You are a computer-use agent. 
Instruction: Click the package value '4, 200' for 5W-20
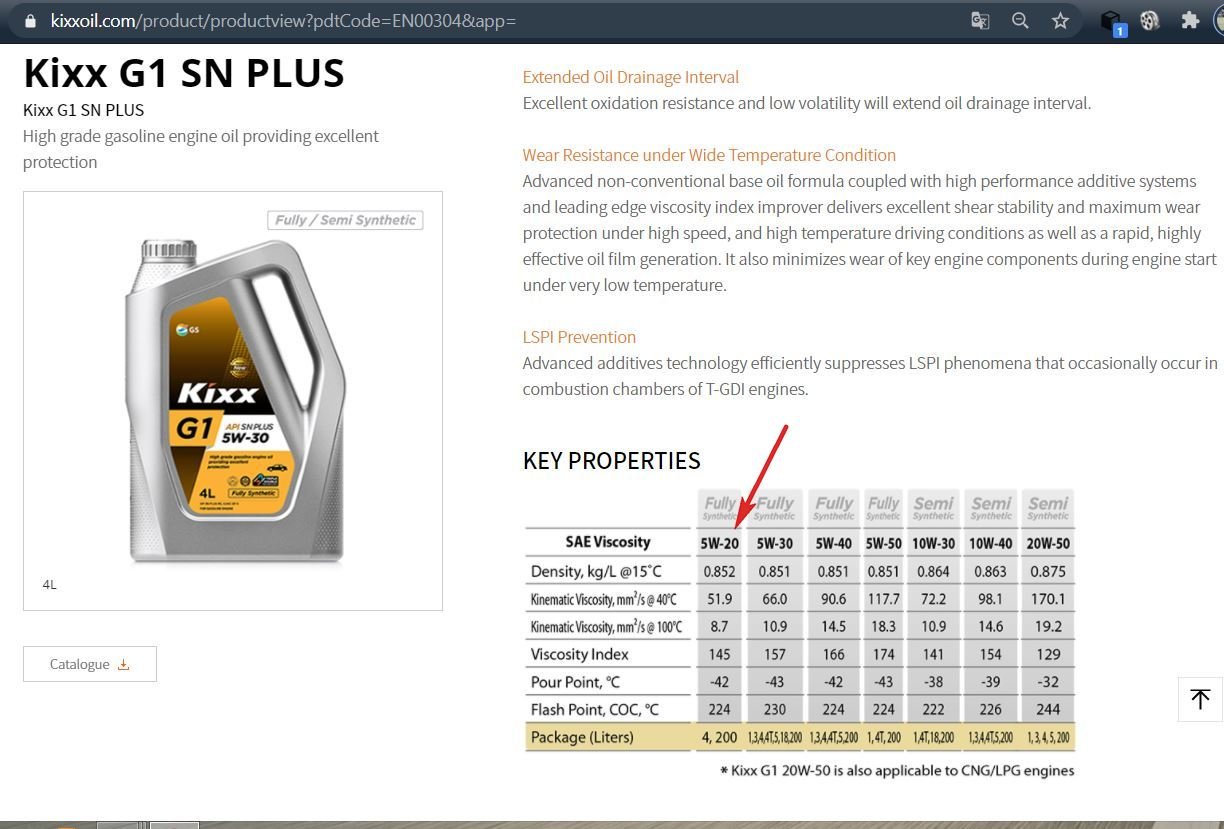click(719, 738)
